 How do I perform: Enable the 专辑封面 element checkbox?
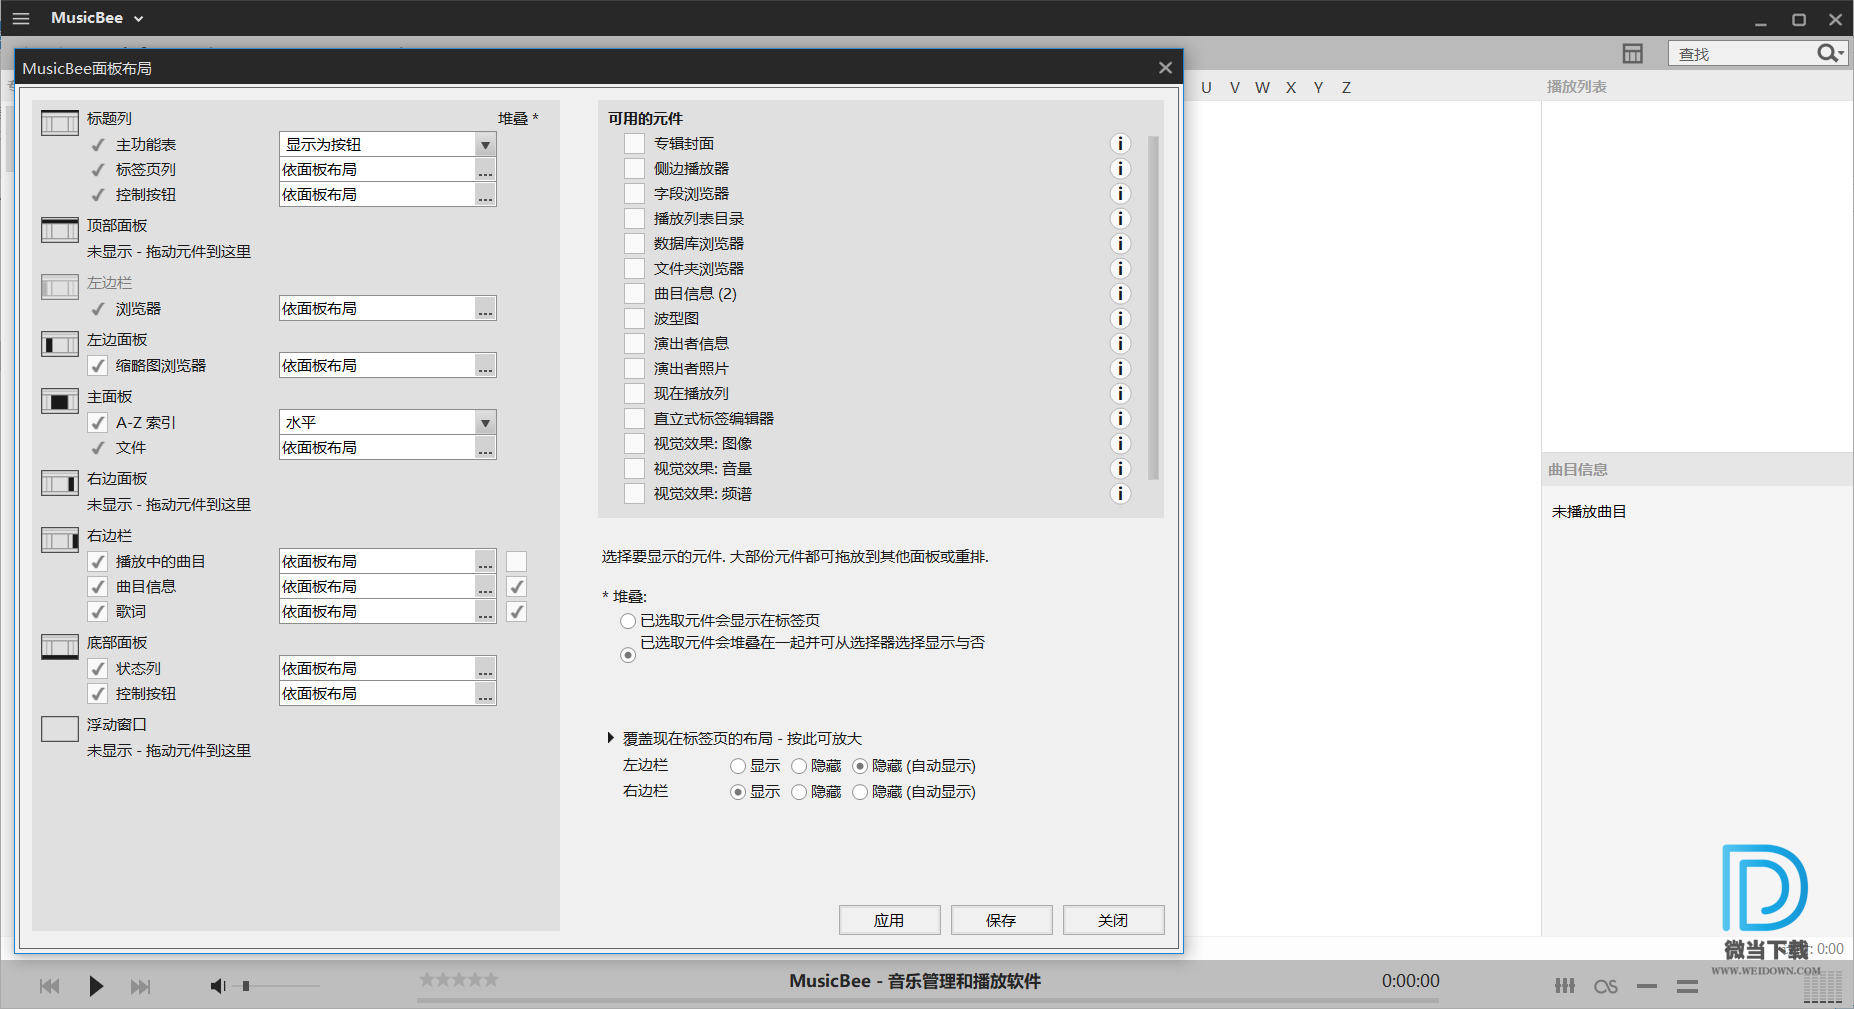634,144
